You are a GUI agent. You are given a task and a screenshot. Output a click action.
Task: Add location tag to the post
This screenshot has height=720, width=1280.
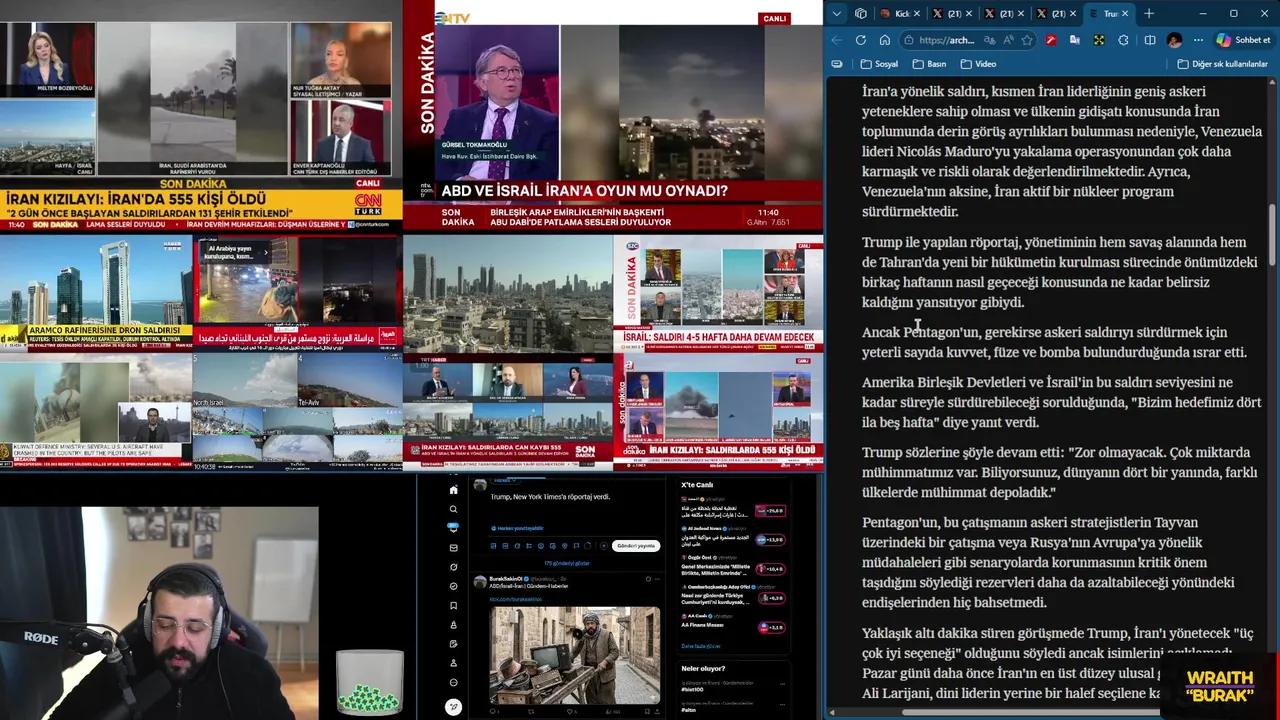coord(565,546)
